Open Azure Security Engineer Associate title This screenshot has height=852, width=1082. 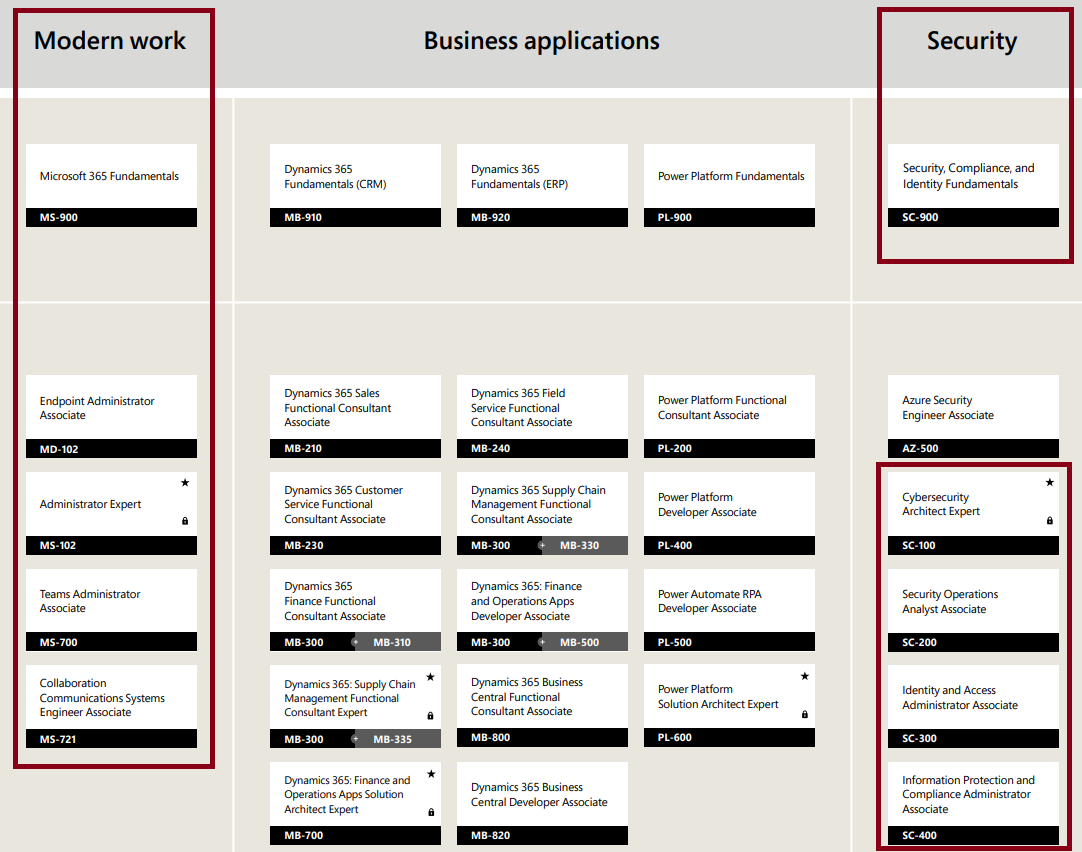click(947, 408)
